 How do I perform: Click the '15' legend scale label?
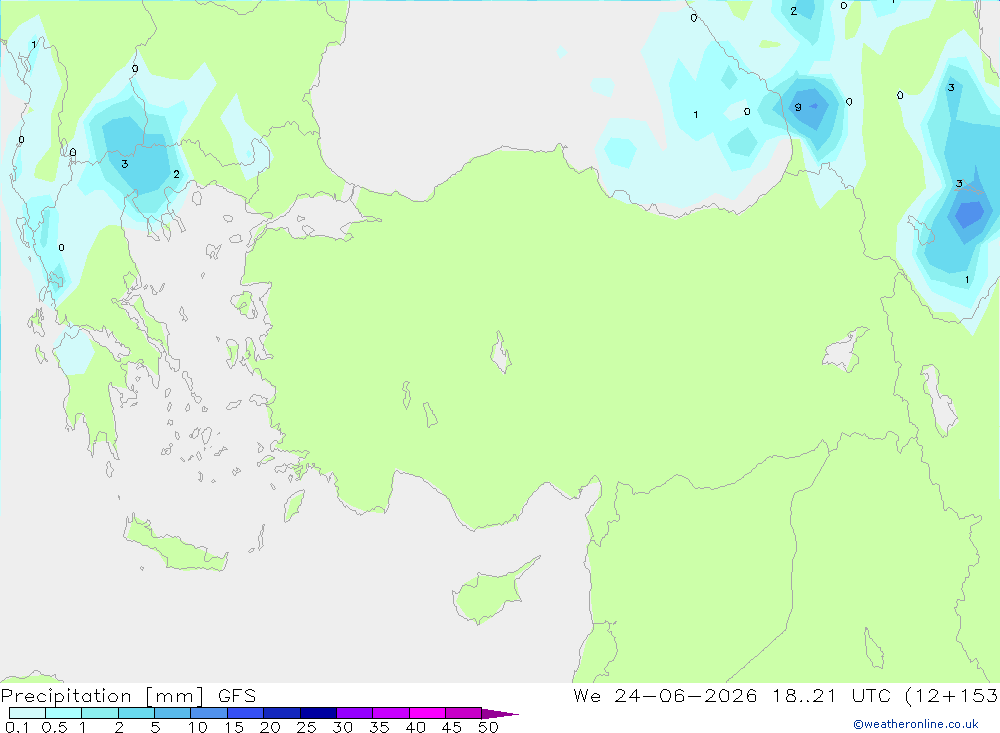(234, 727)
